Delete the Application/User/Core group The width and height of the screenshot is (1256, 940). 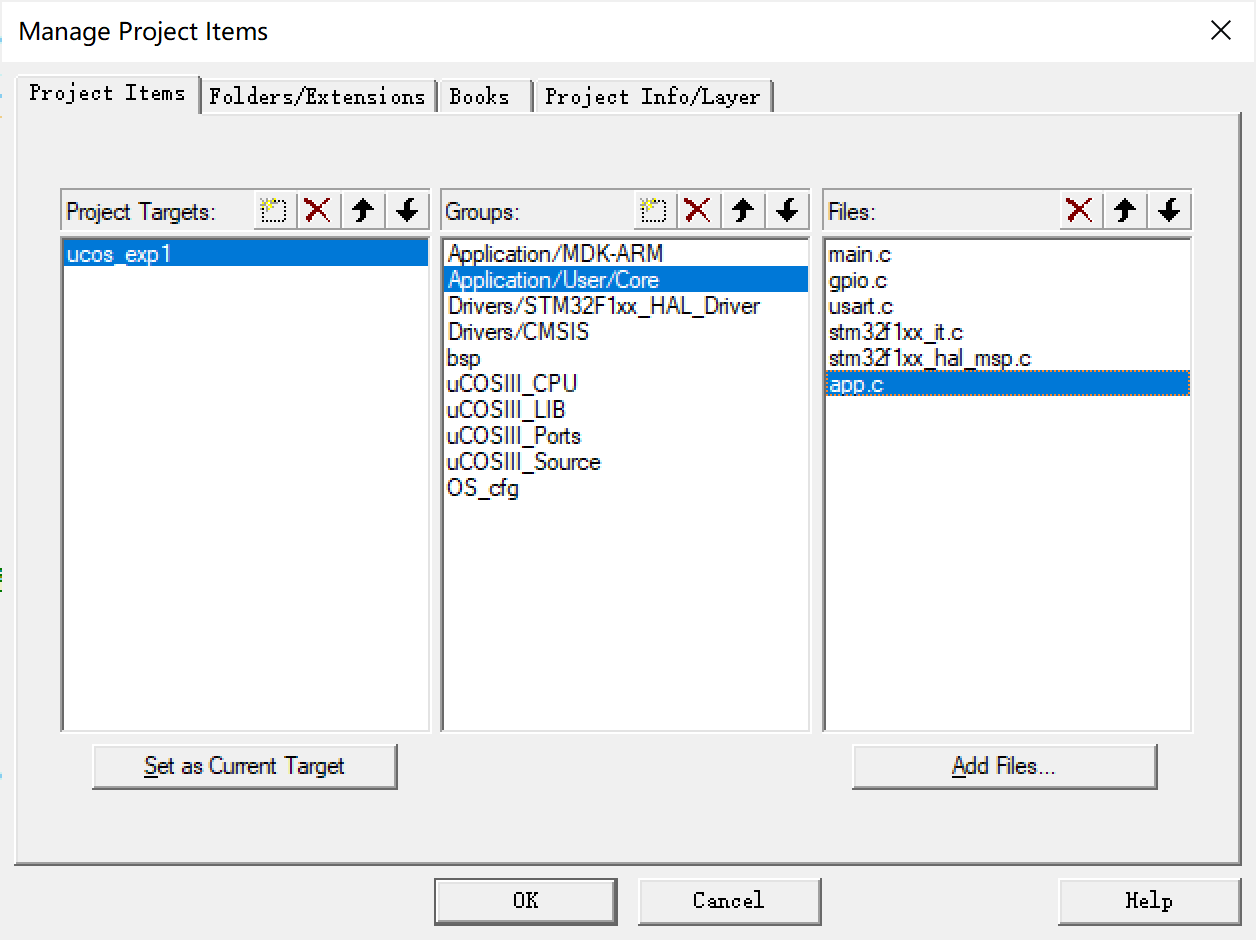pyautogui.click(x=698, y=210)
